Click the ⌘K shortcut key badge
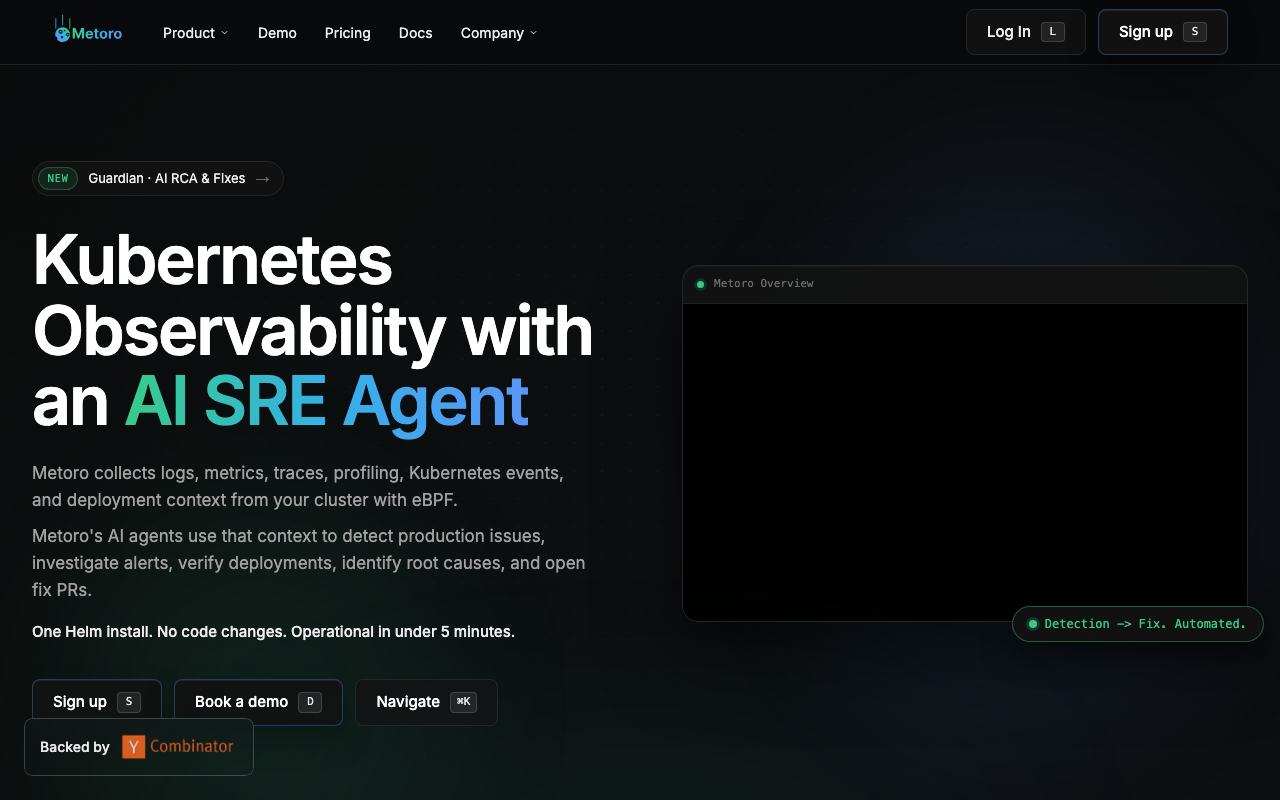The height and width of the screenshot is (800, 1280). pos(463,702)
